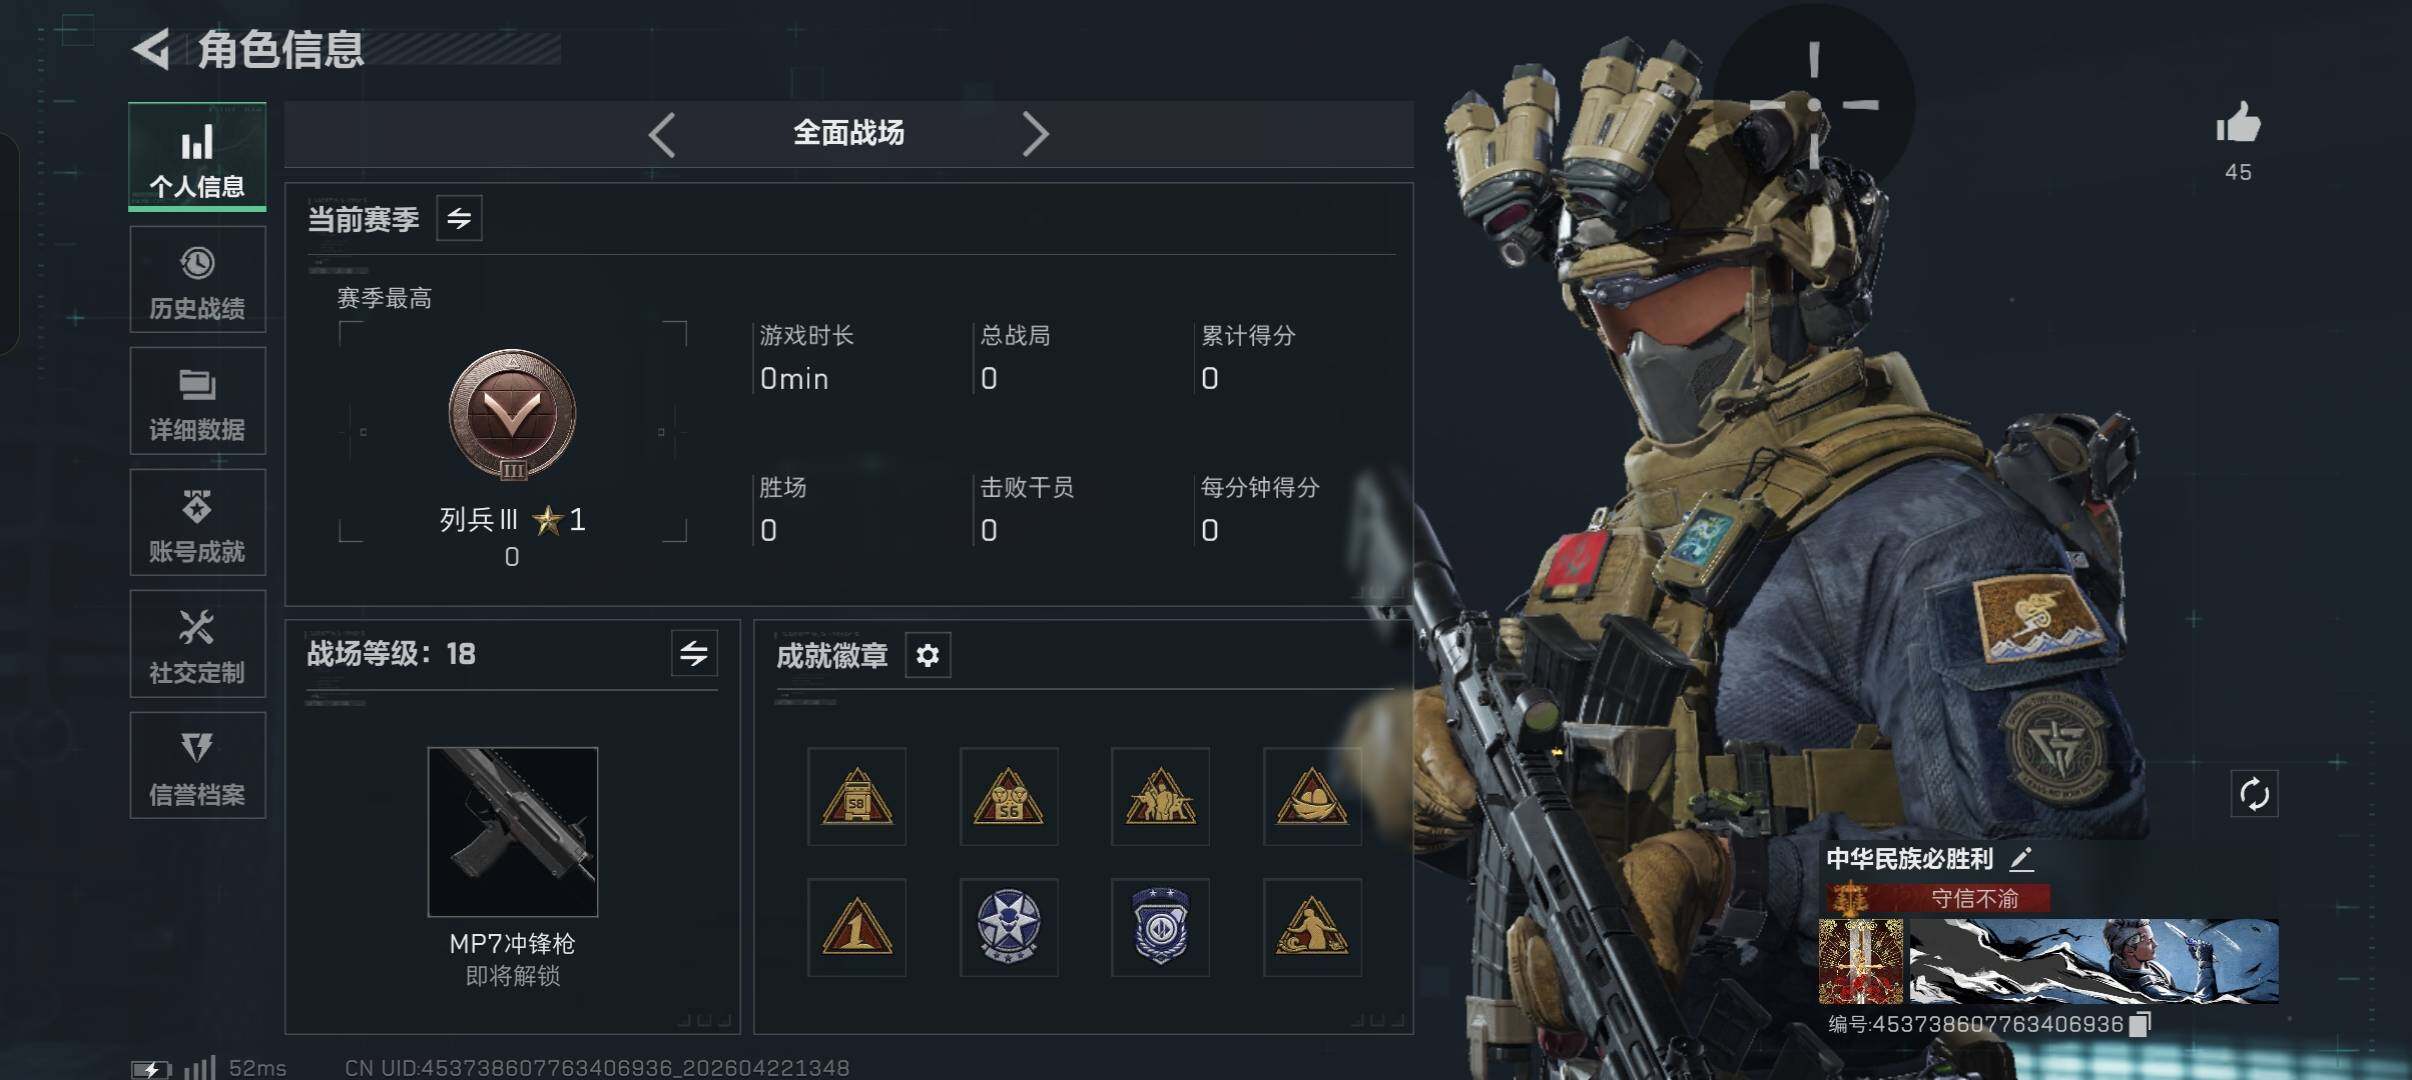Viewport: 2412px width, 1080px height.
Task: Go back using the arrow beside 角色信息
Action: click(152, 49)
